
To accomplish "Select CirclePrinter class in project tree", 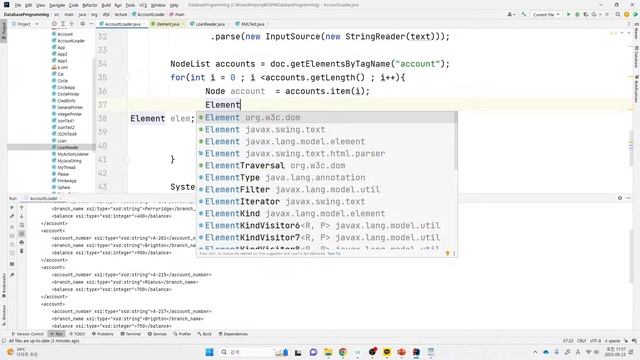I will 66,94.
